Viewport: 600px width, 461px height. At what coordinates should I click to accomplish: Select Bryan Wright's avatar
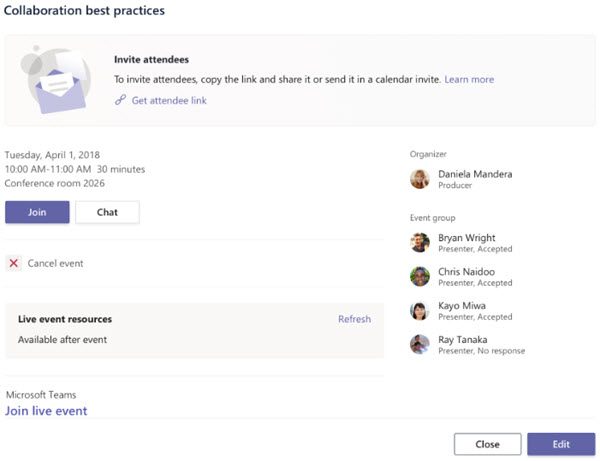[x=420, y=243]
